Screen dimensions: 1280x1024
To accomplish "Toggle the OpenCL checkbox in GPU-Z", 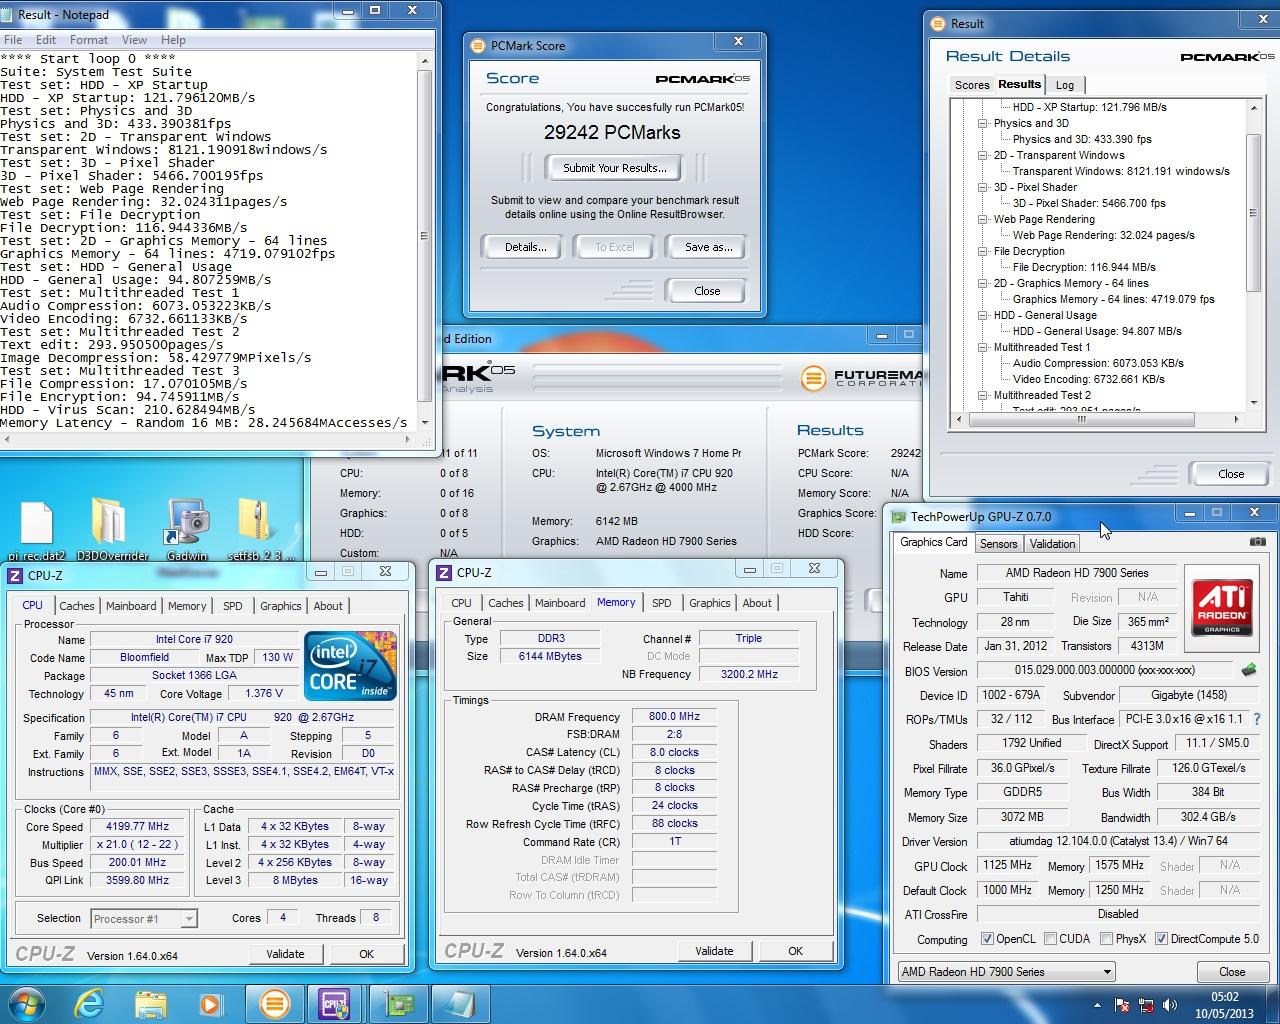I will [987, 939].
